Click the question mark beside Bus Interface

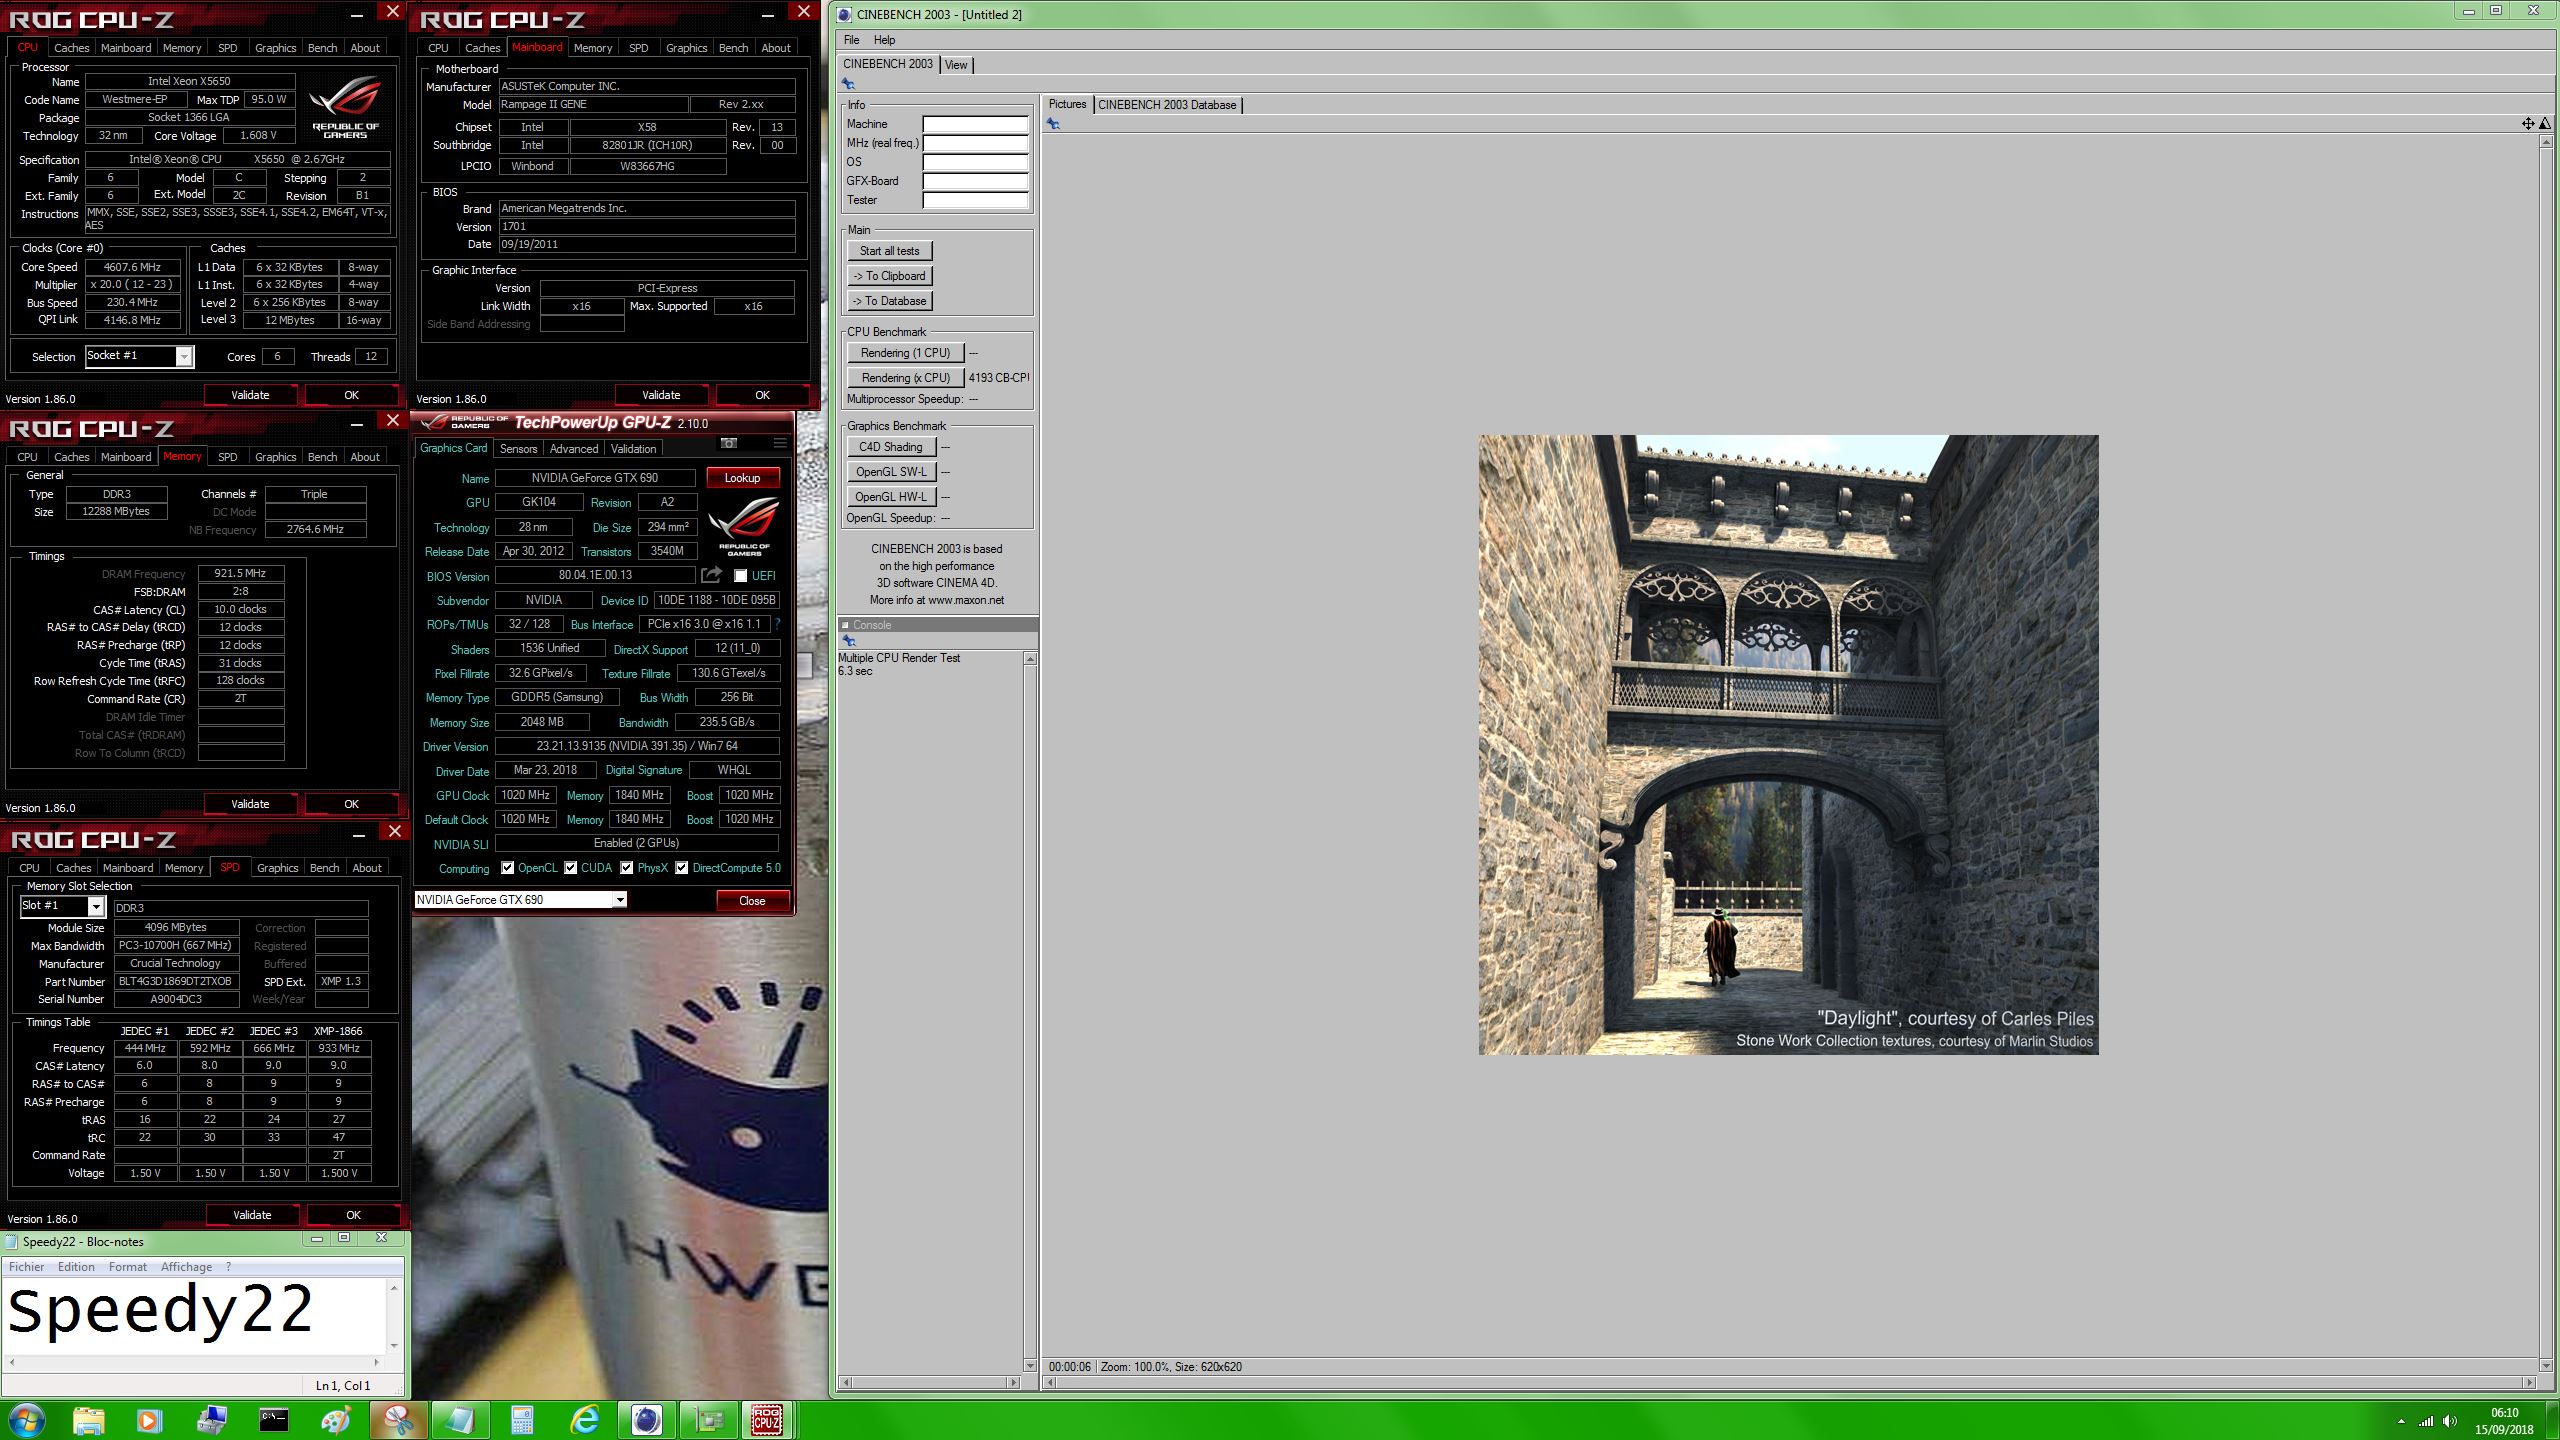coord(777,624)
